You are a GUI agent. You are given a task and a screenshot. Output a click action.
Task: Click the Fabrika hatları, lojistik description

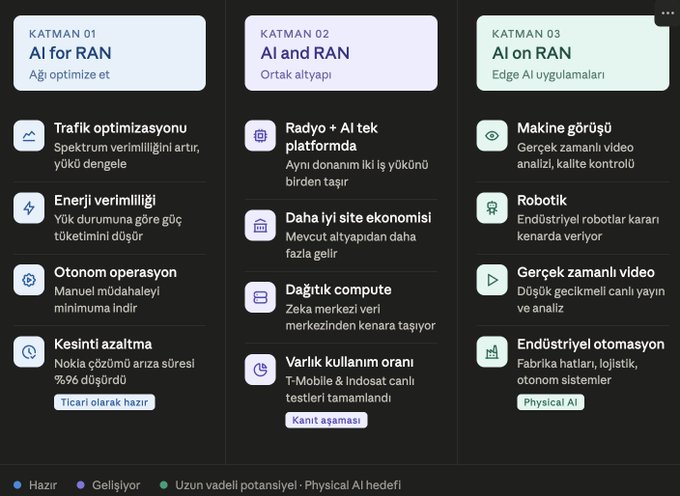click(577, 372)
